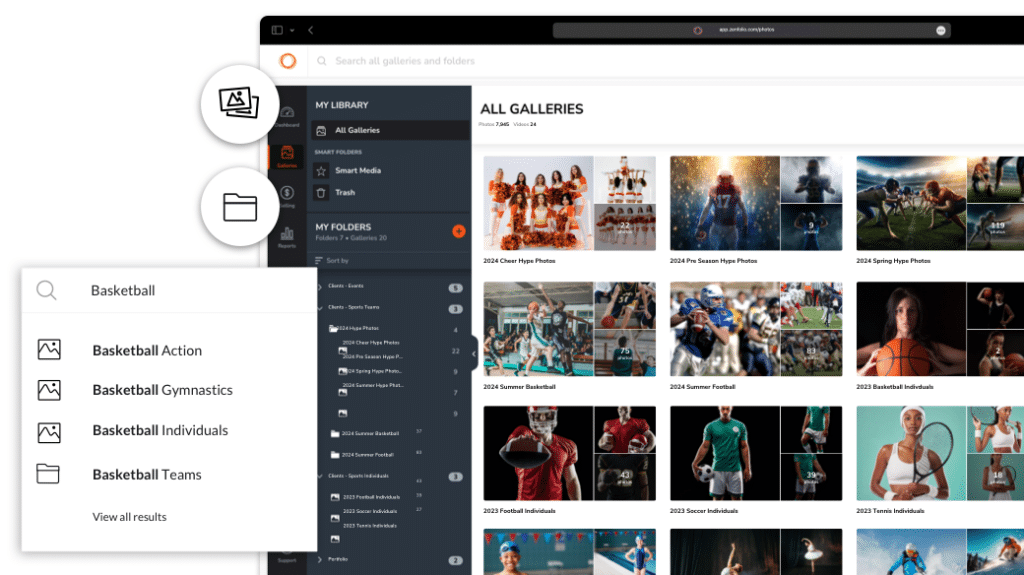The width and height of the screenshot is (1024, 575).
Task: Open the 2023 Soccer Individuals gallery thumbnail
Action: [756, 453]
